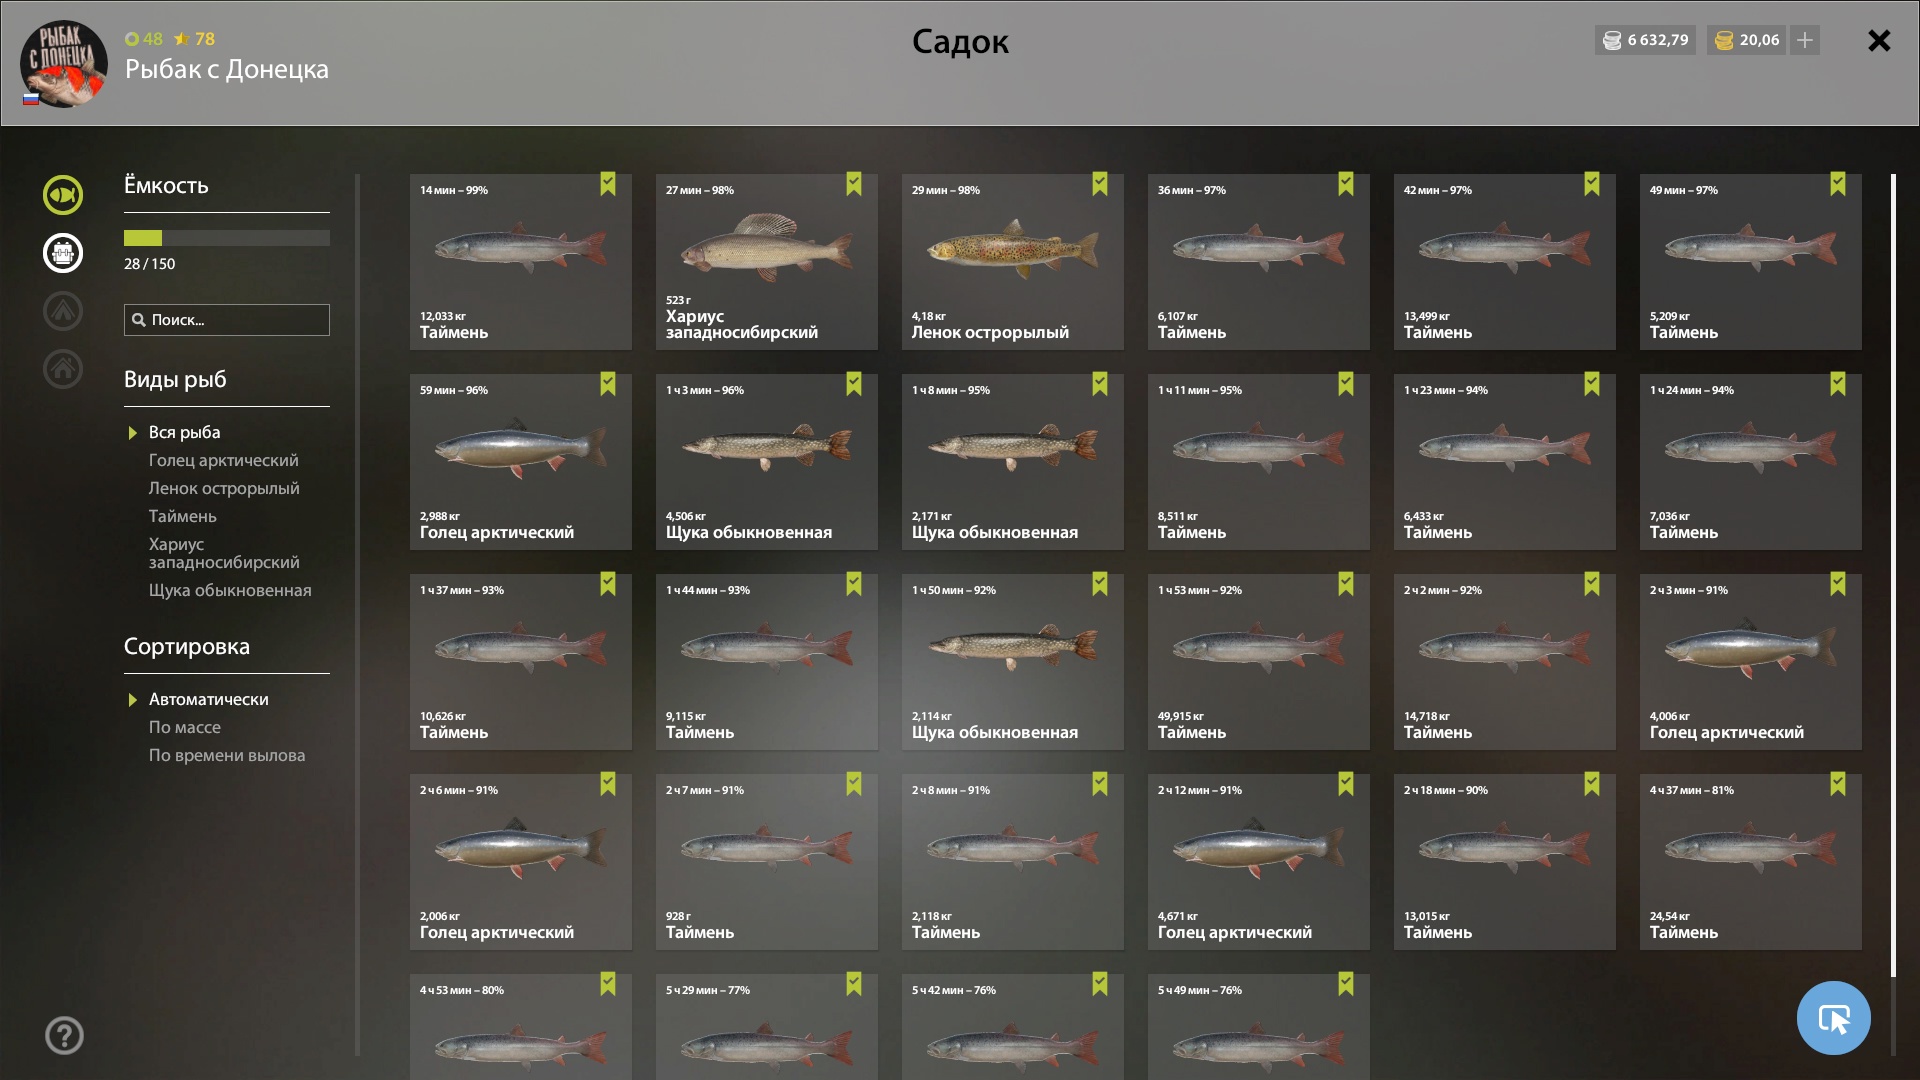Filter list by Голец арктический
Viewport: 1920px width, 1080px height.
(224, 460)
